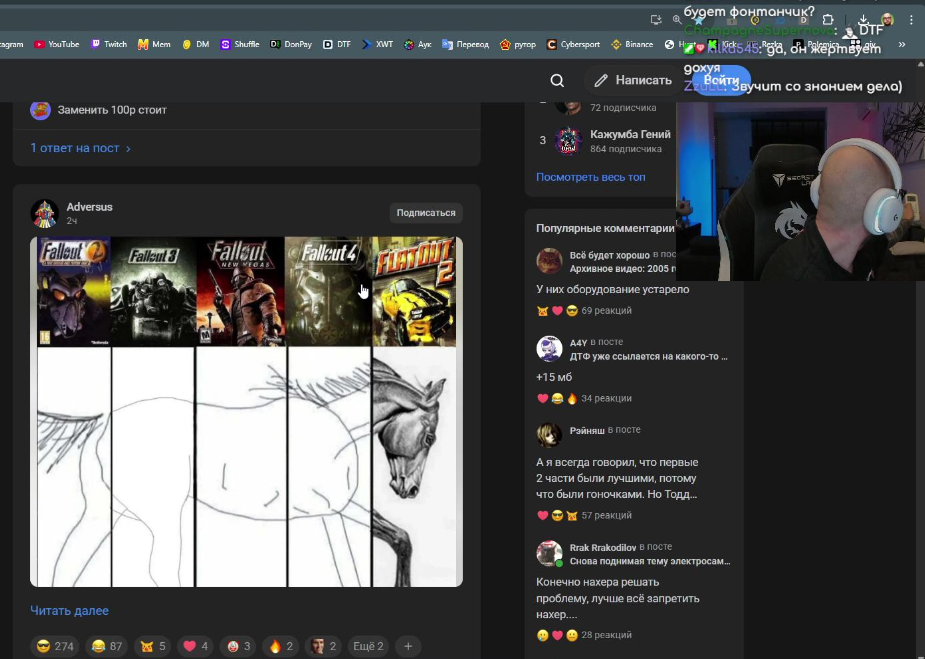The image size is (925, 659).
Task: Open the XWT bookmark
Action: click(378, 44)
